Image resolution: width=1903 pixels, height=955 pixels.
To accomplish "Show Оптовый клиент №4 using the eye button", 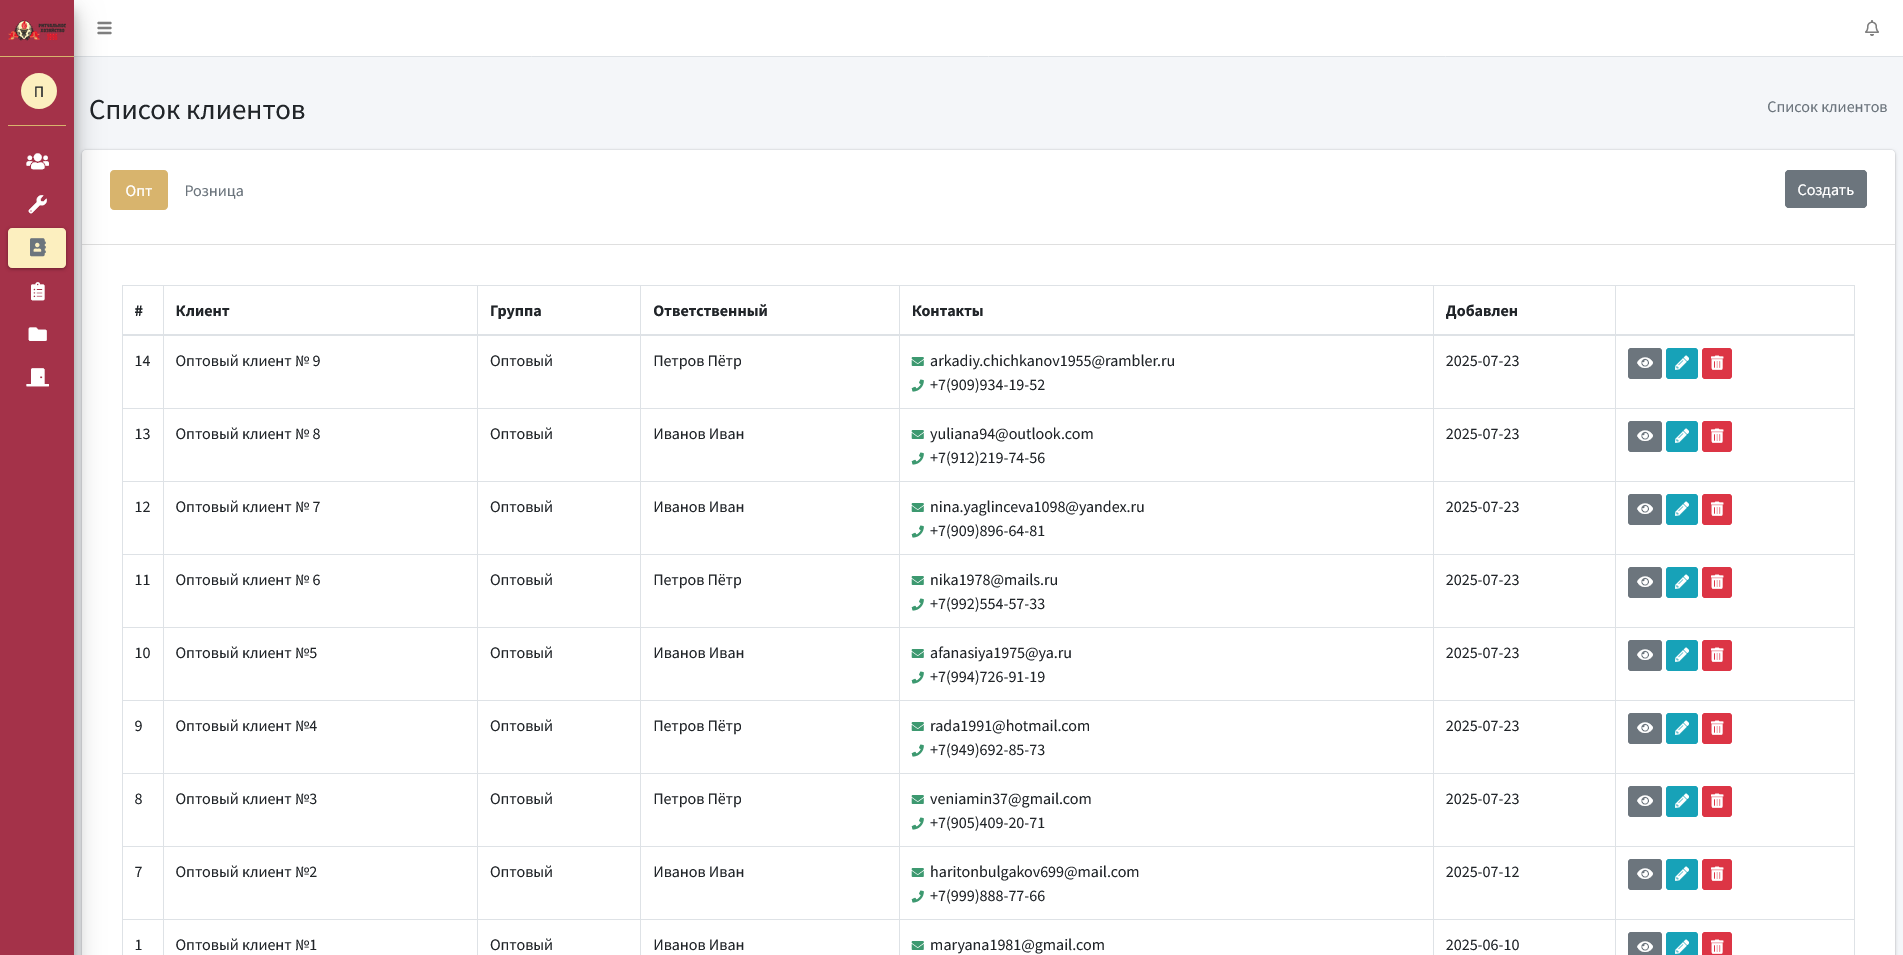I will (x=1645, y=728).
